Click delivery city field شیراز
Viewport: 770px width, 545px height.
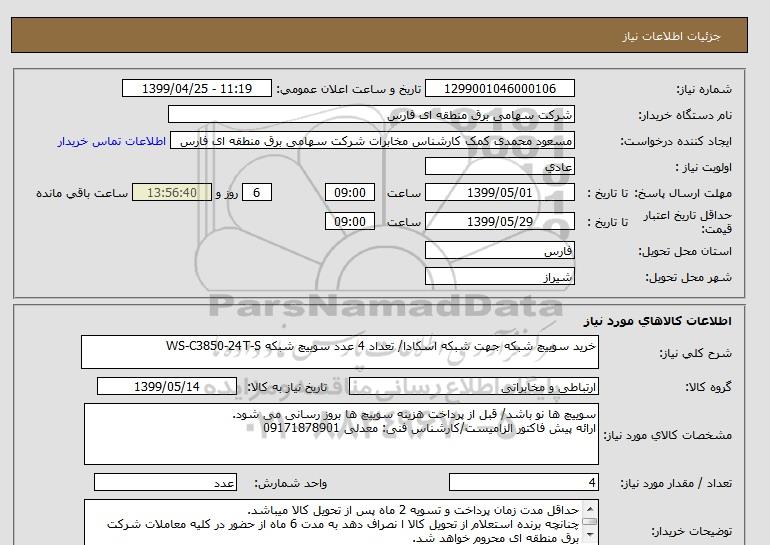[x=499, y=276]
